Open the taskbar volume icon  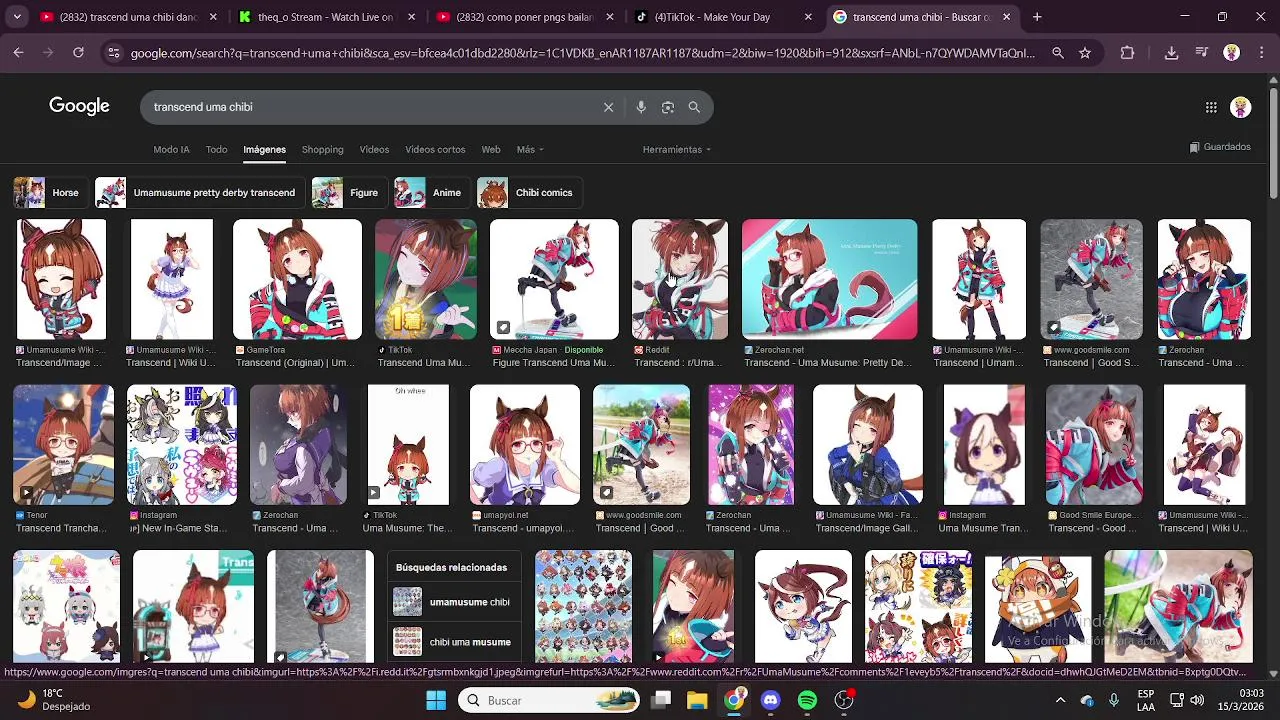[x=1197, y=700]
